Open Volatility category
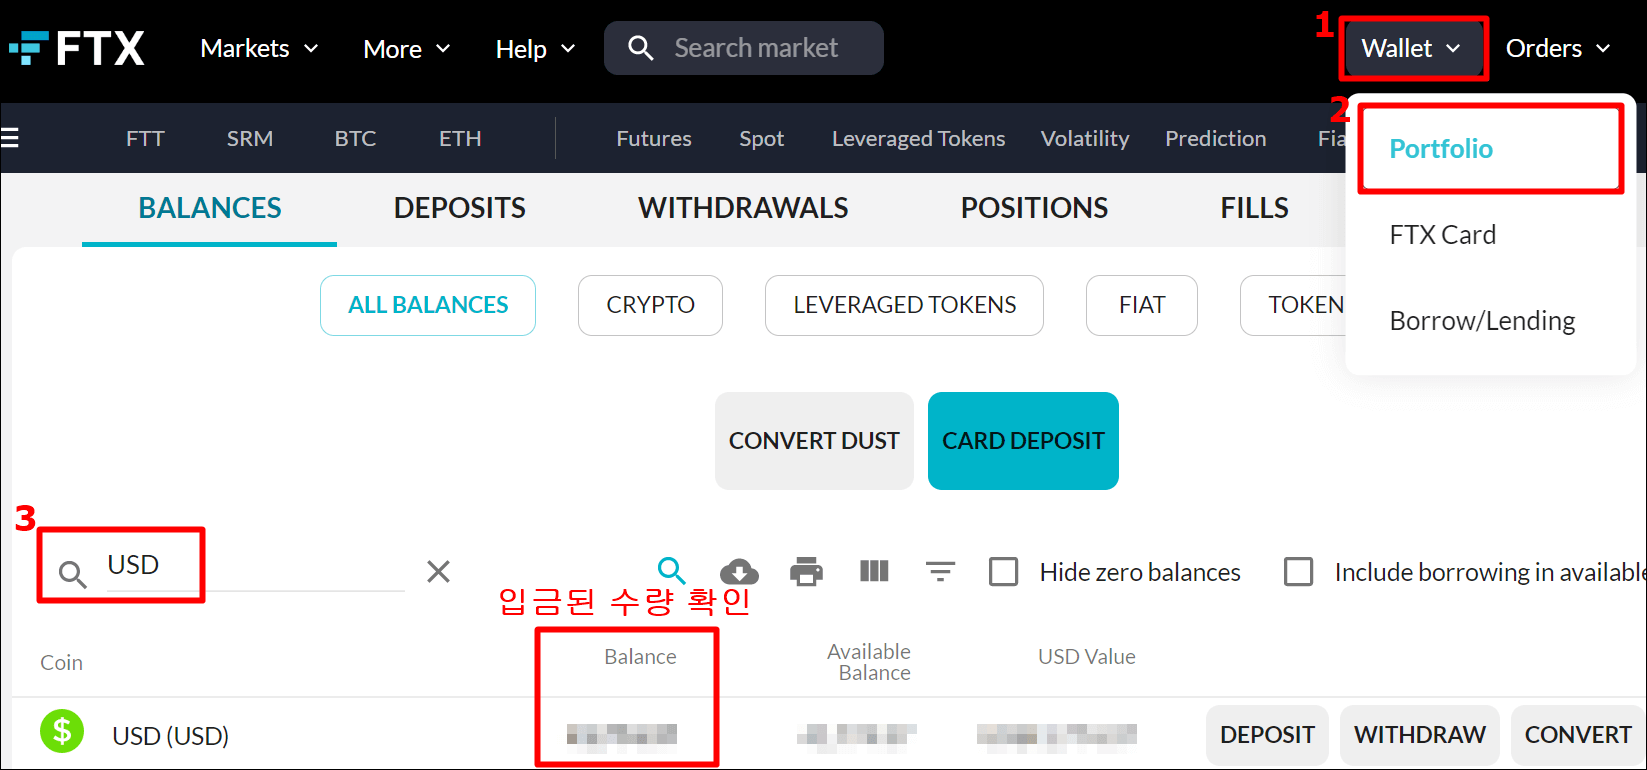 [1085, 138]
